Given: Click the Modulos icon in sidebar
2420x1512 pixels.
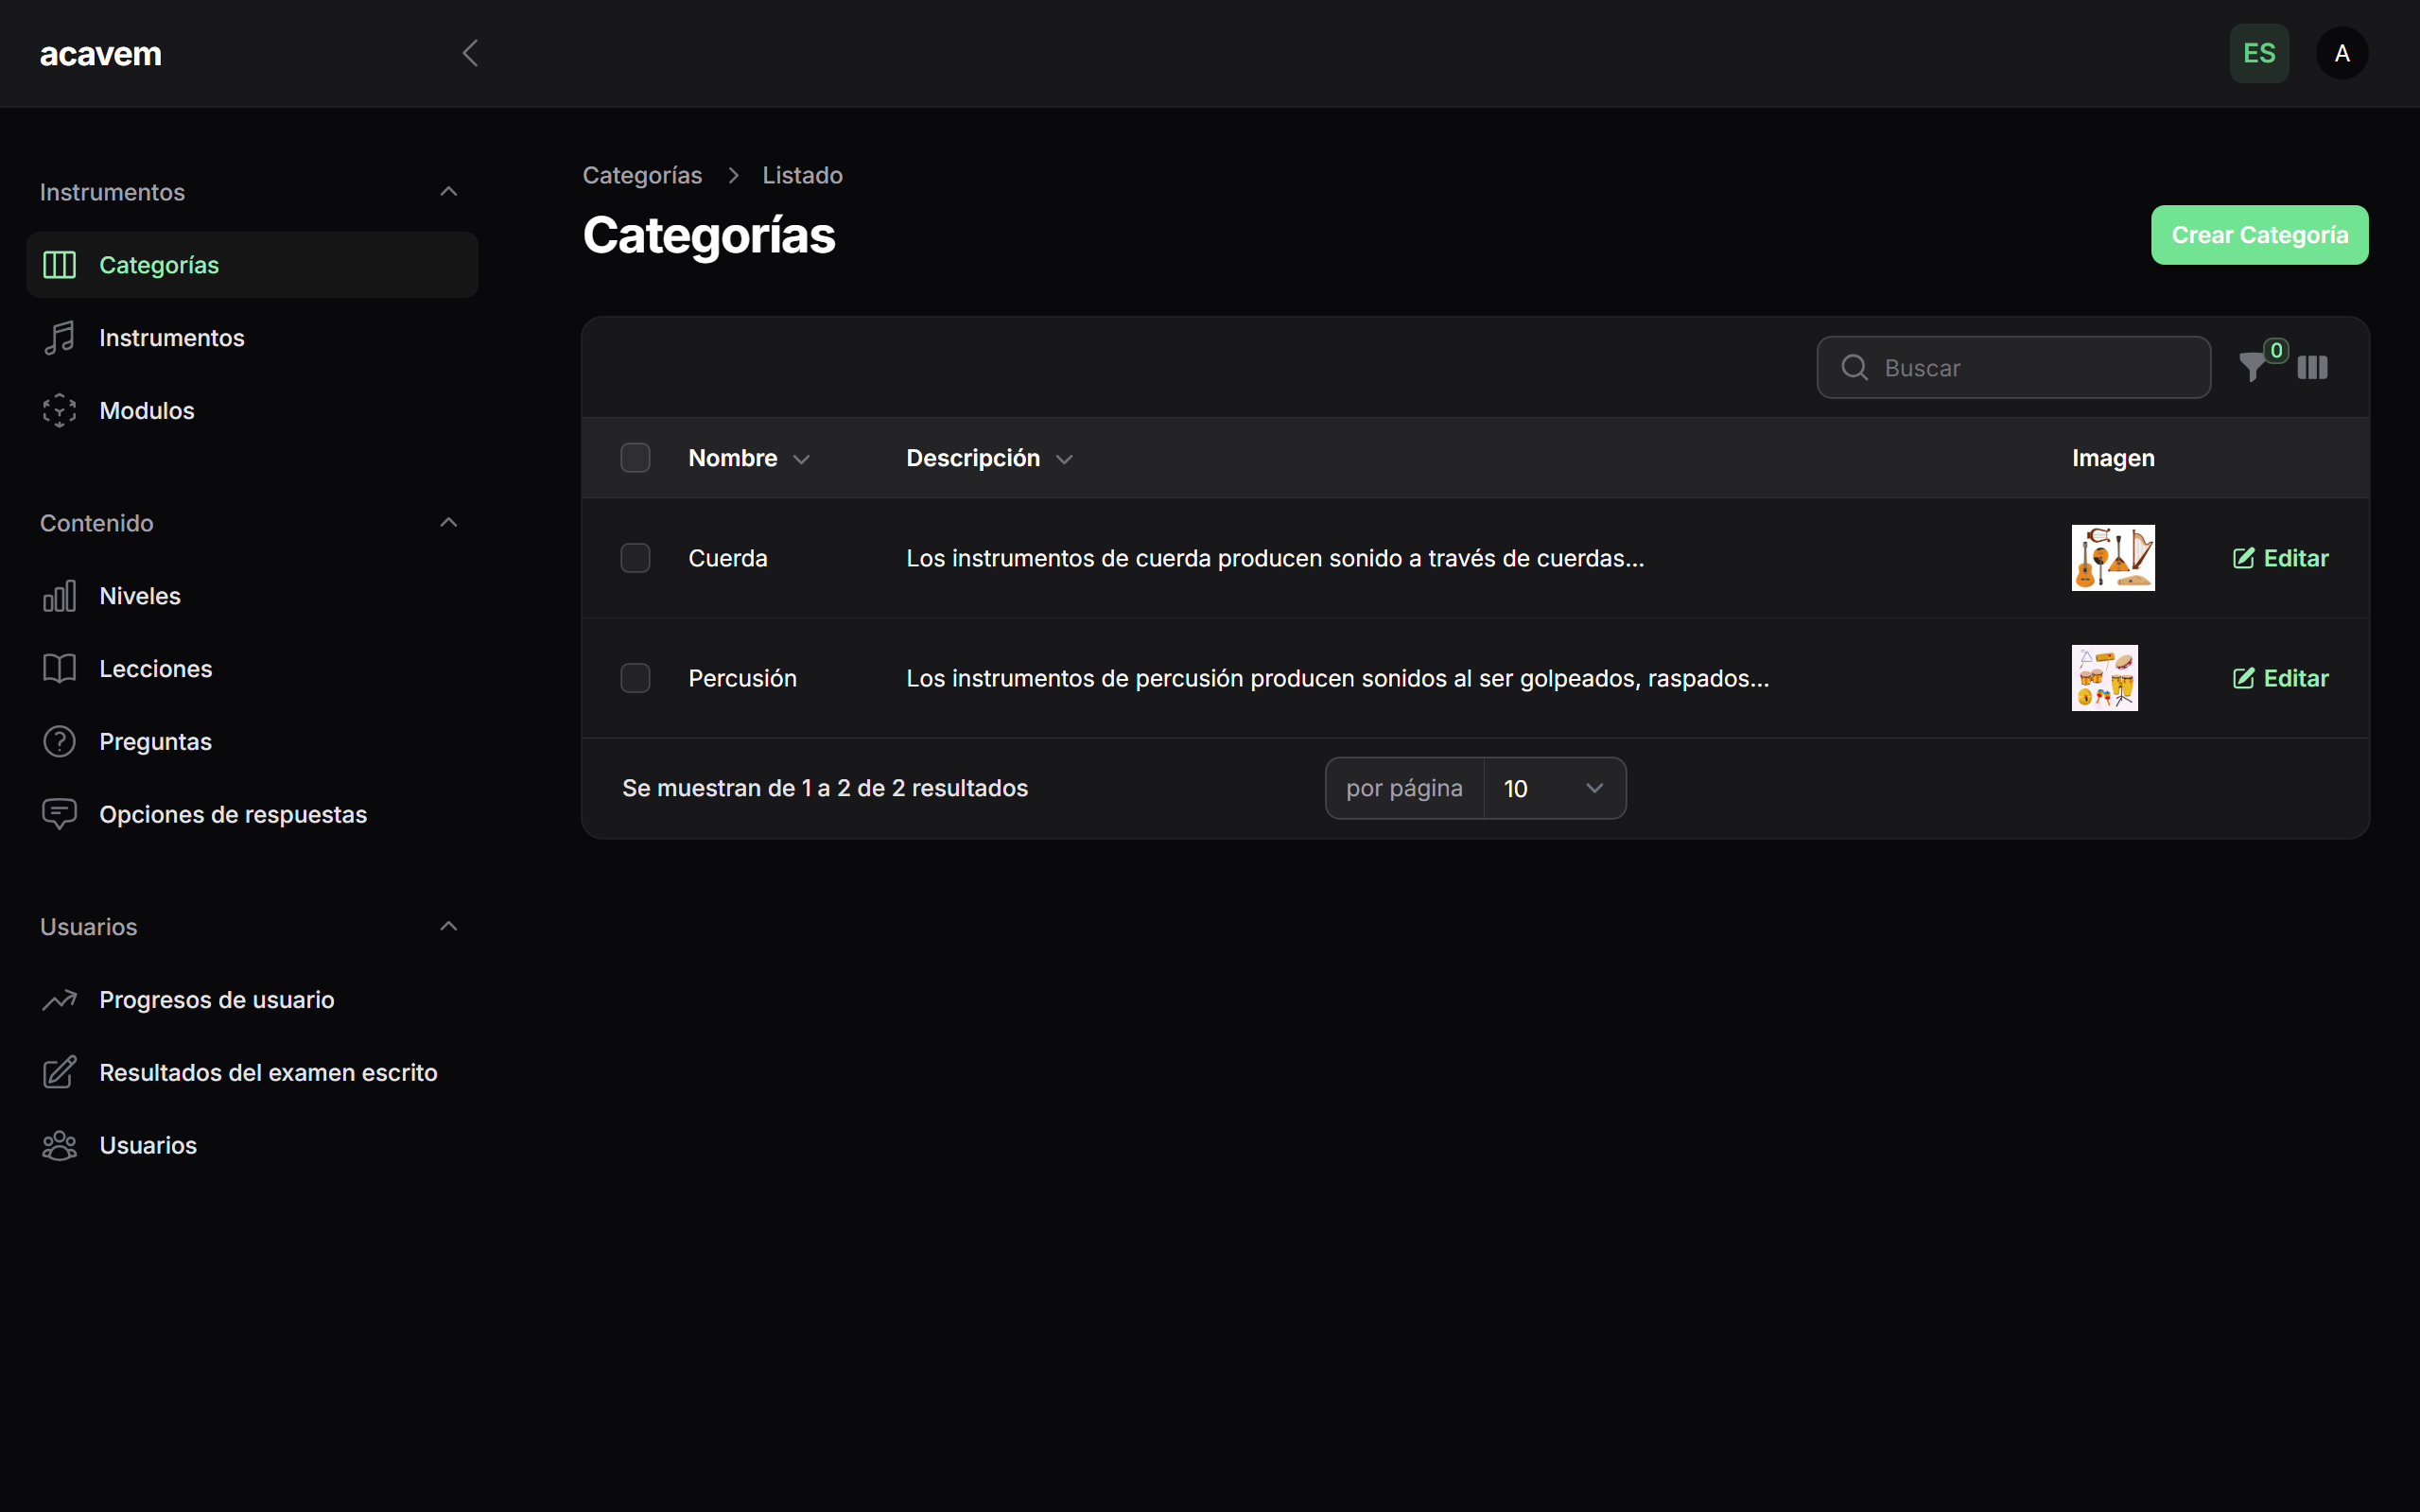Looking at the screenshot, I should (x=58, y=410).
